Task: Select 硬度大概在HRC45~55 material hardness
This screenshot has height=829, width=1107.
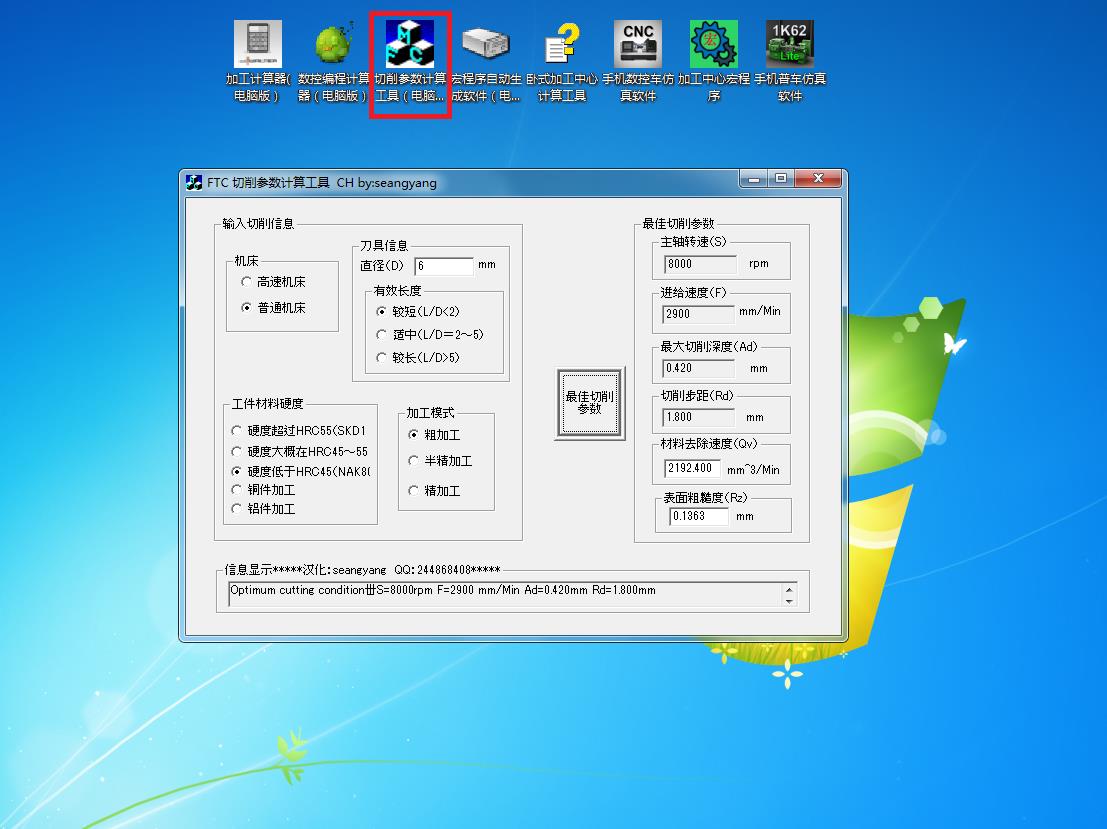Action: (299, 451)
